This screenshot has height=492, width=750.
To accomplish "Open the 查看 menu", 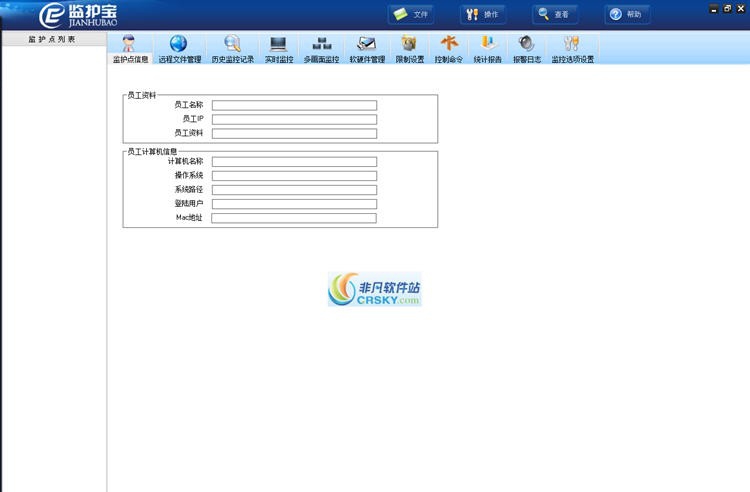I will (x=555, y=14).
